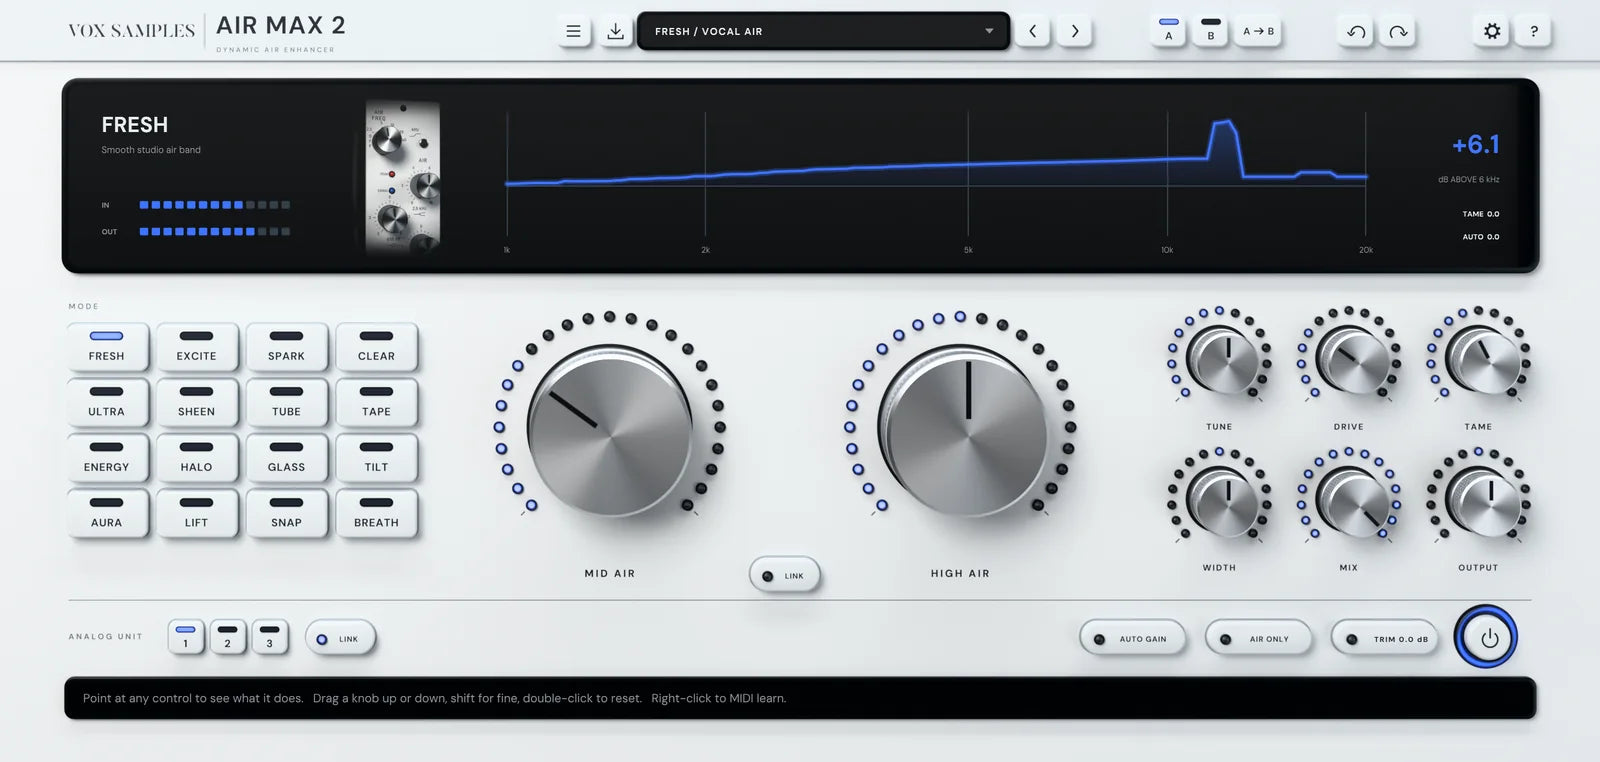The image size is (1600, 762).
Task: Select the CLEAR mode
Action: (377, 346)
